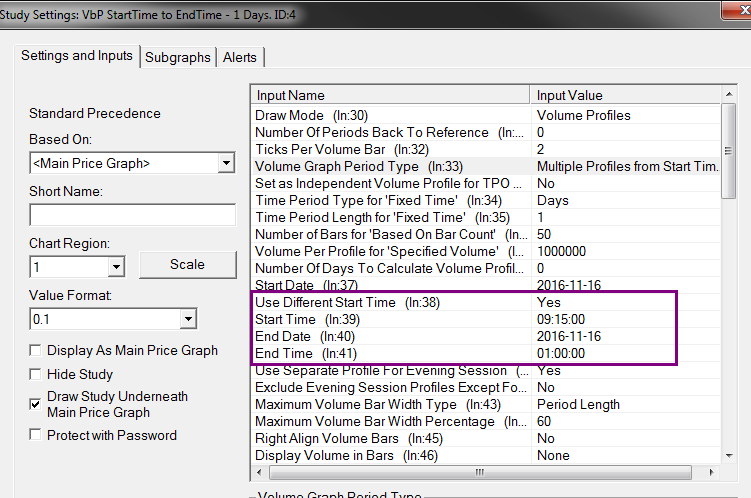Click the Volume Profiles value cell
Screen dimensions: 751x498
point(626,115)
